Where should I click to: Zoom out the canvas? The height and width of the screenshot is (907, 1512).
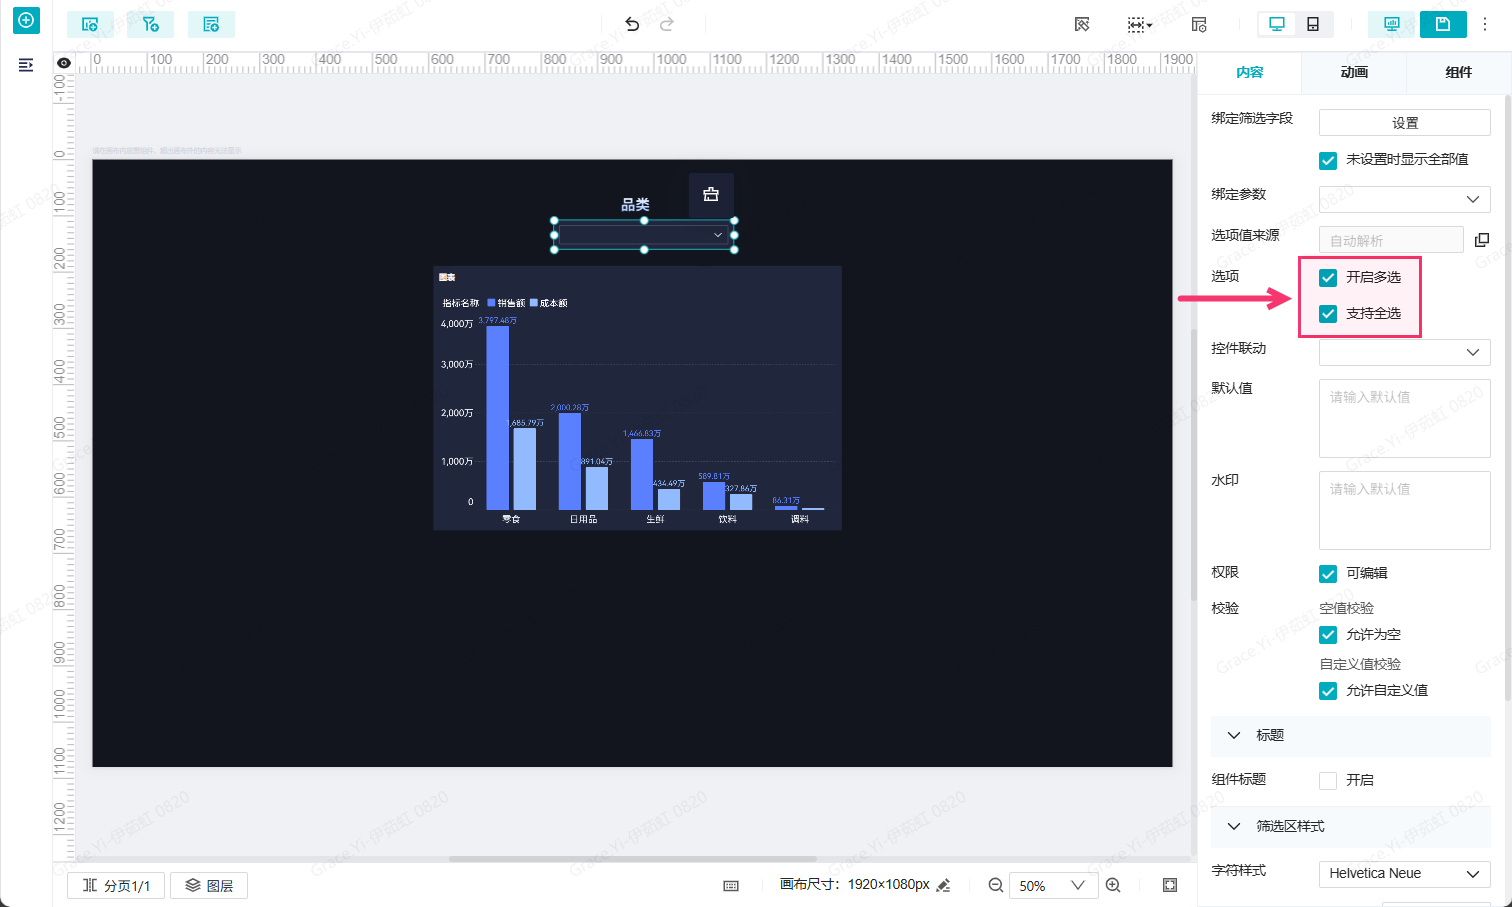point(996,885)
